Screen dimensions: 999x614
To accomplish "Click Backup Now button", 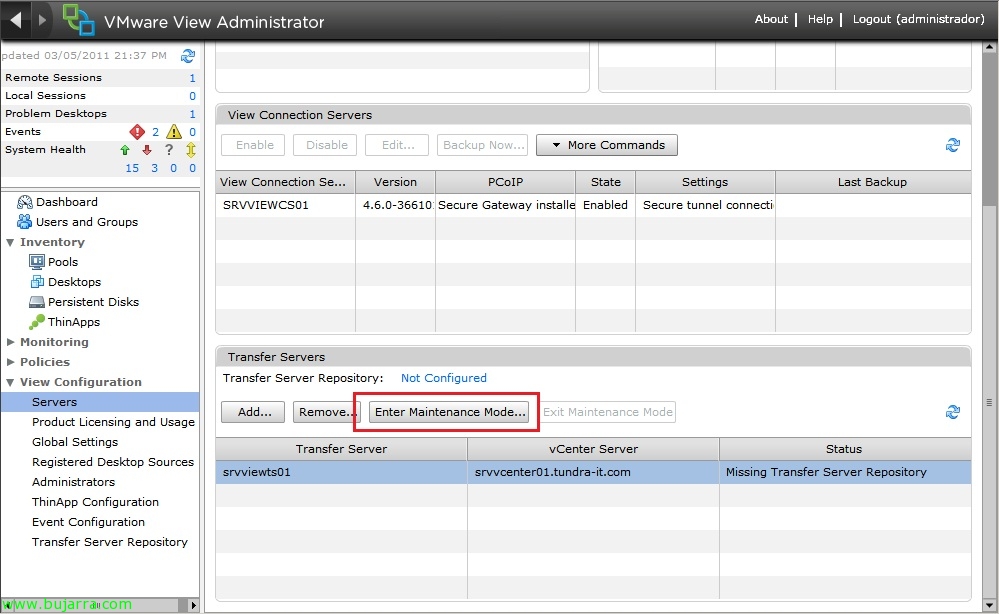I will 484,145.
